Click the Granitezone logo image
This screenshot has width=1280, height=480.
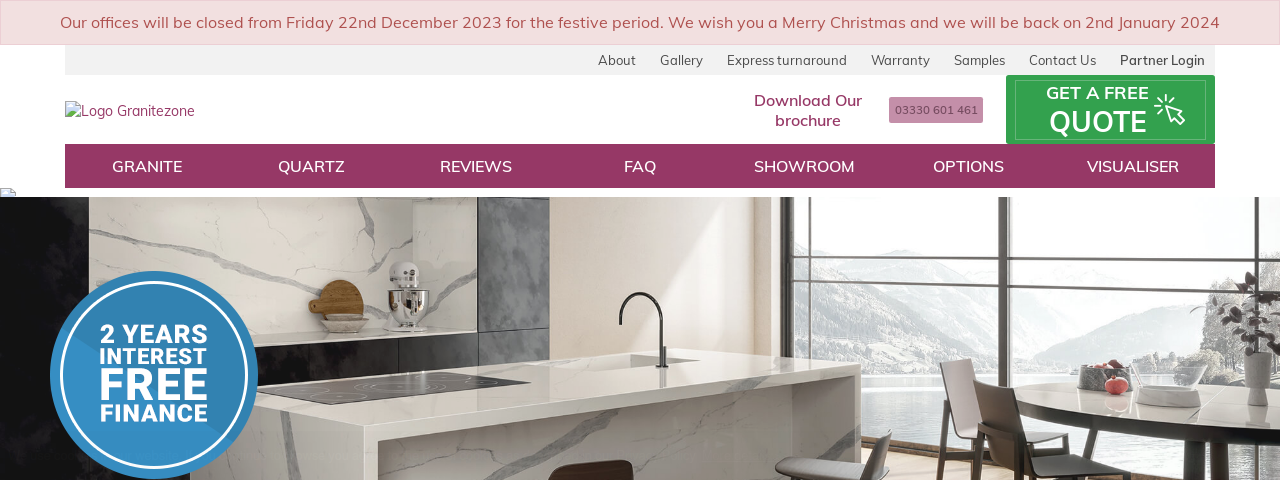pyautogui.click(x=130, y=111)
